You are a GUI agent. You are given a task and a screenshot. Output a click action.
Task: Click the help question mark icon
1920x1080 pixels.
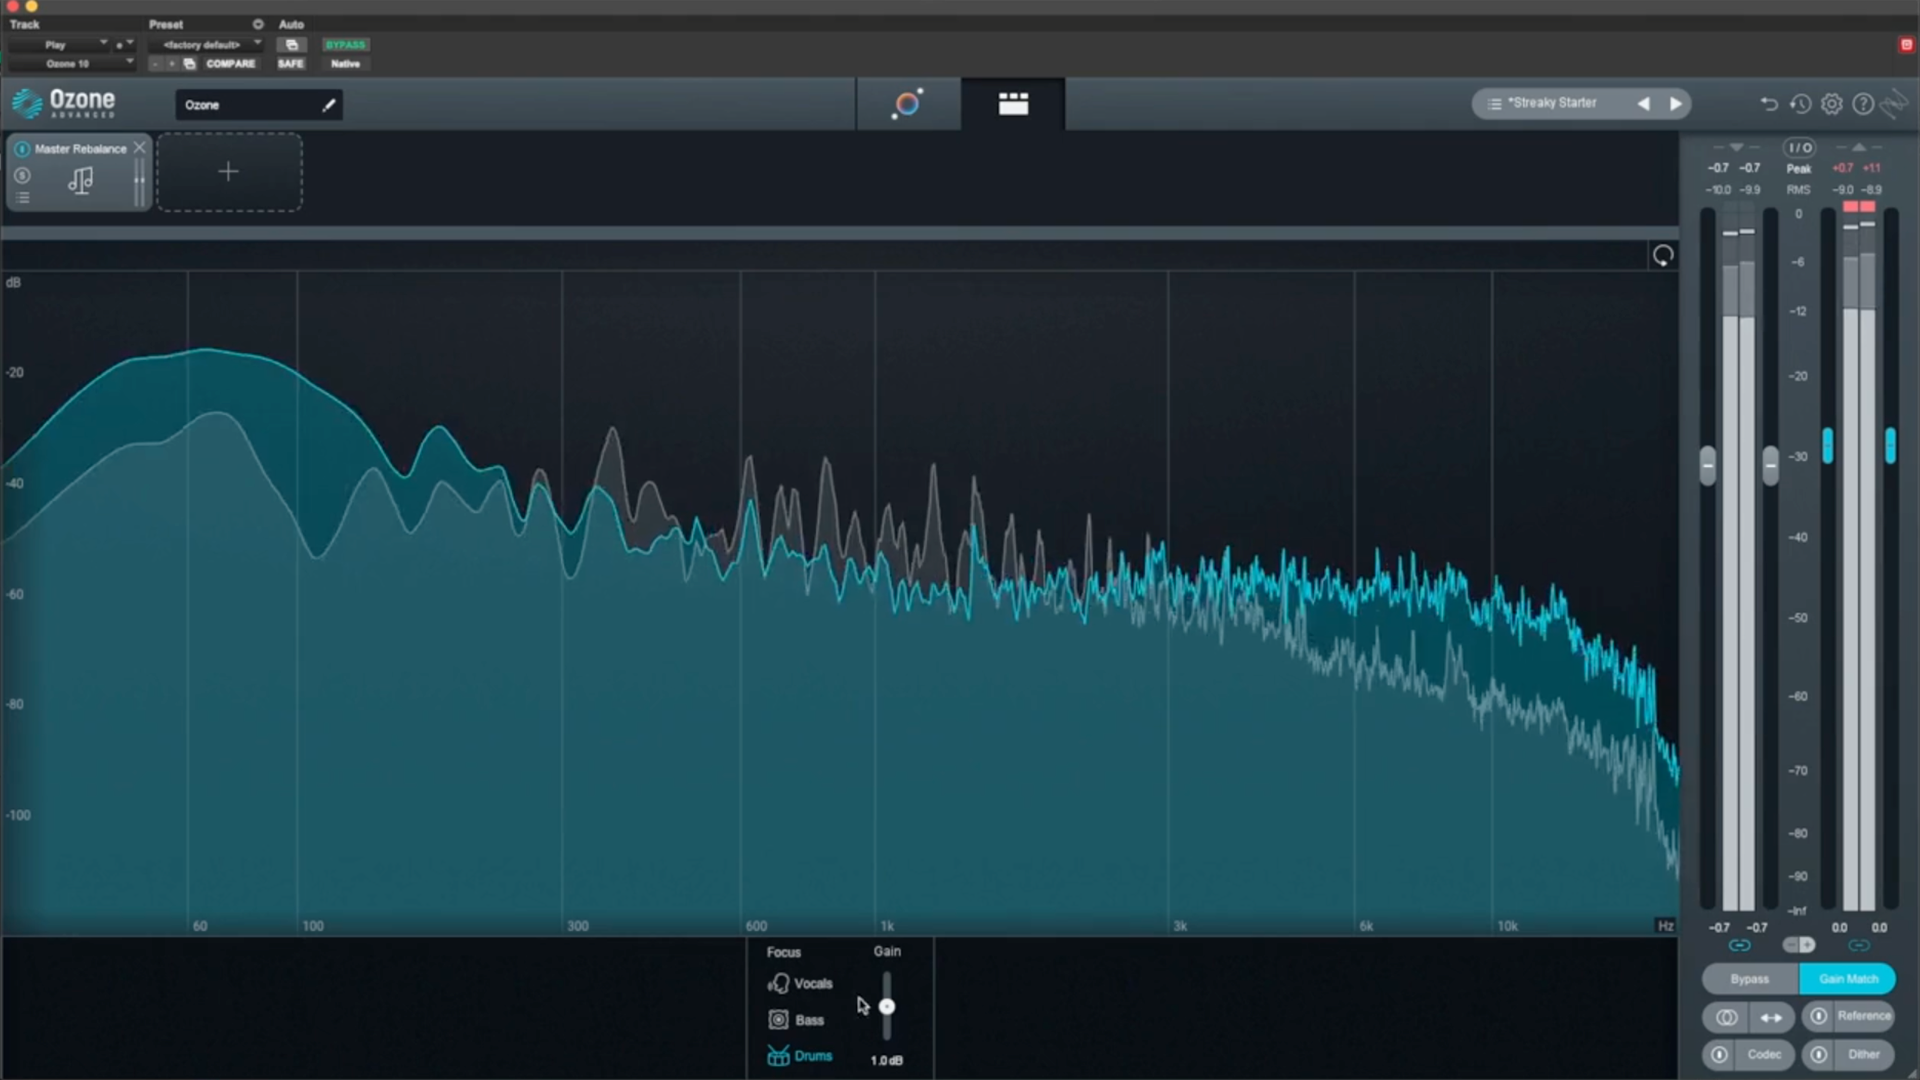coord(1862,104)
